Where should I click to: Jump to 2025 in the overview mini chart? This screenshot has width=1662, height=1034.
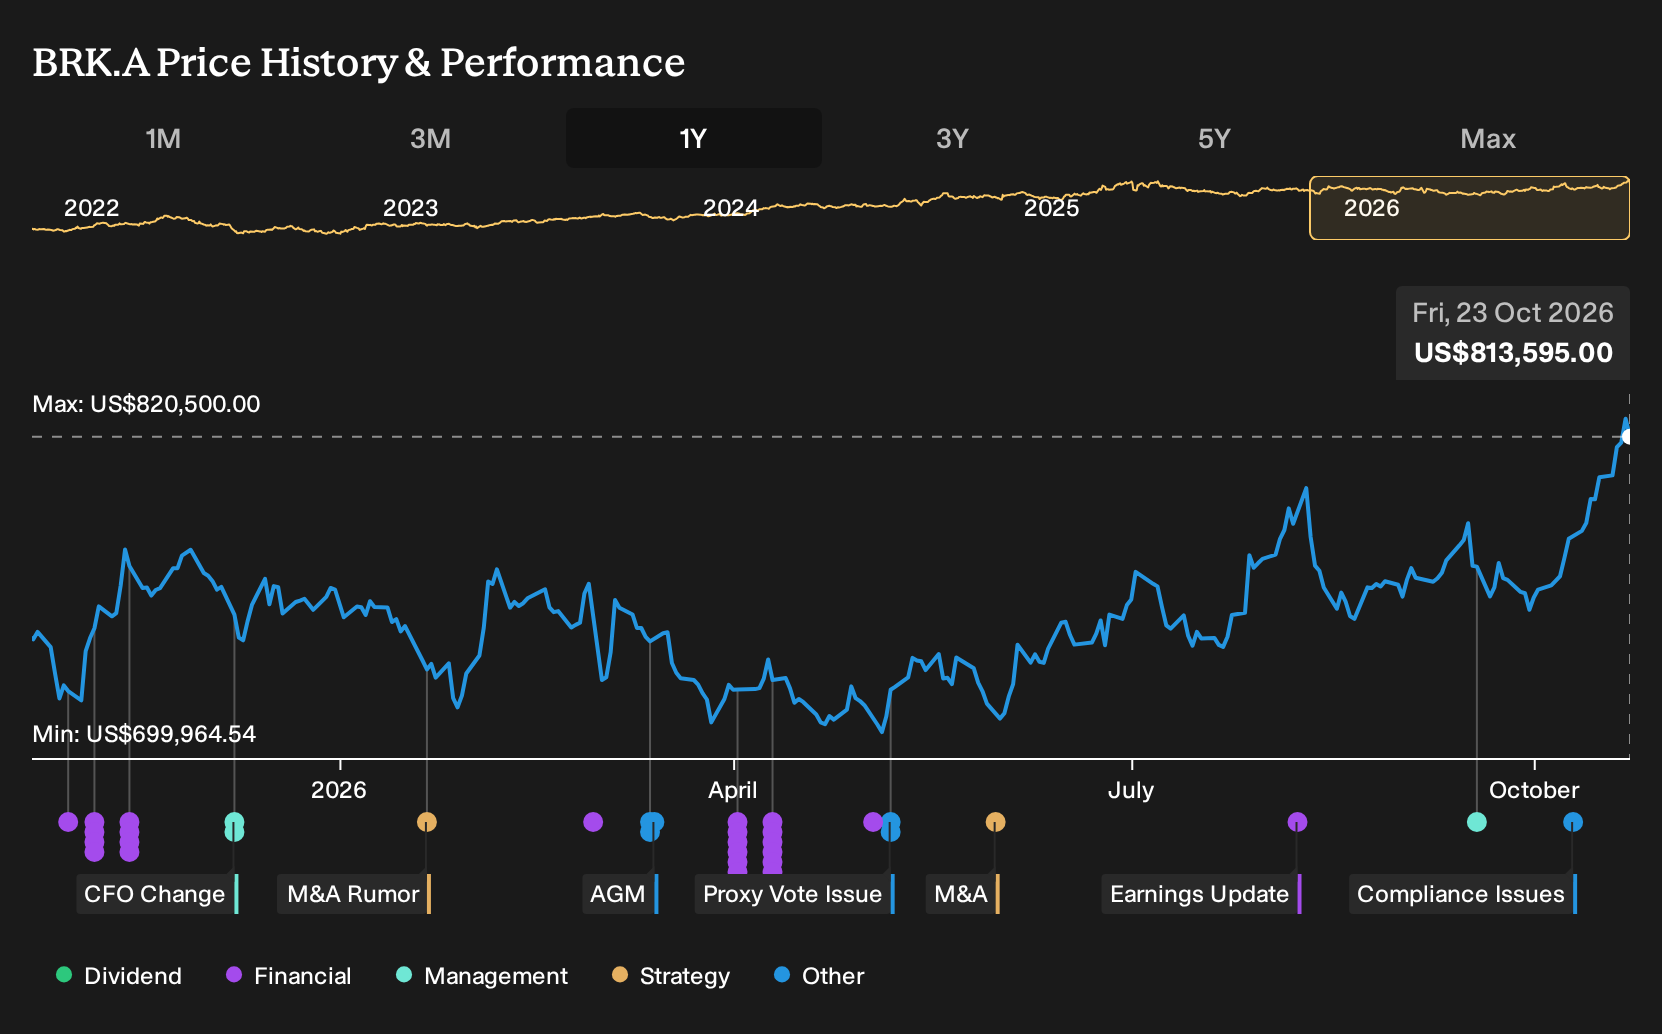1051,208
